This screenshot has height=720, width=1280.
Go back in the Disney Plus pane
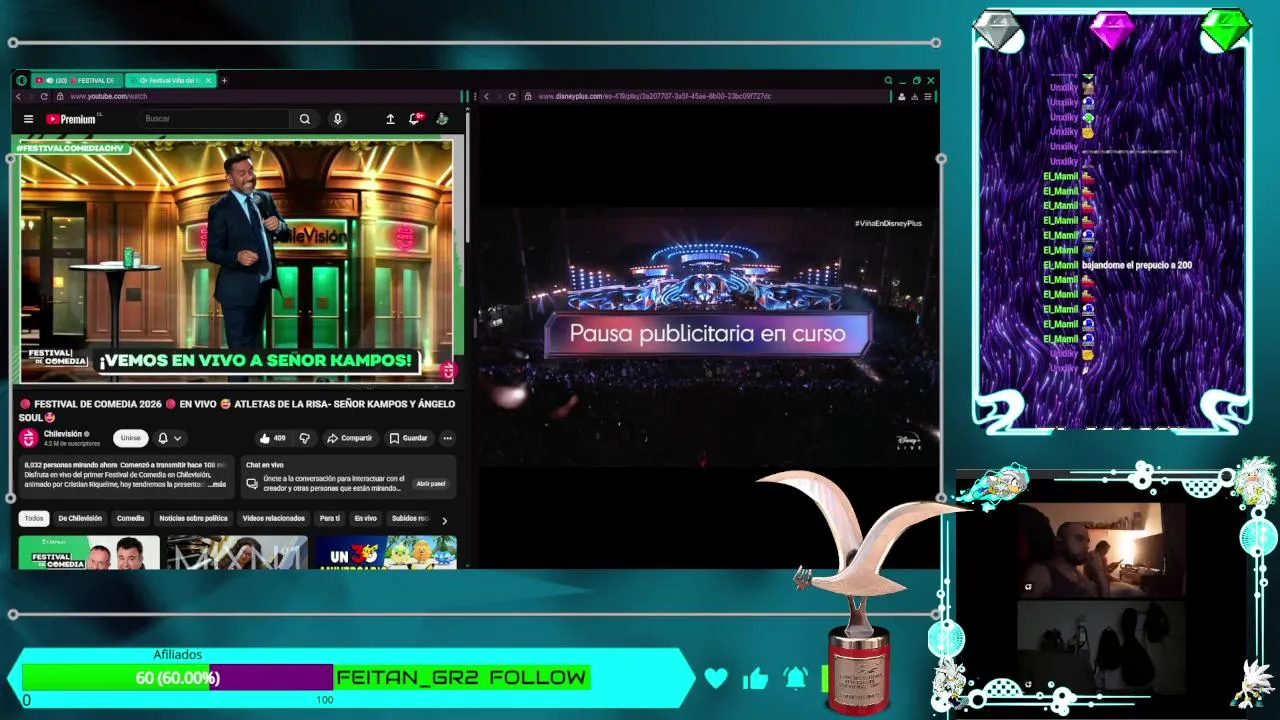486,97
